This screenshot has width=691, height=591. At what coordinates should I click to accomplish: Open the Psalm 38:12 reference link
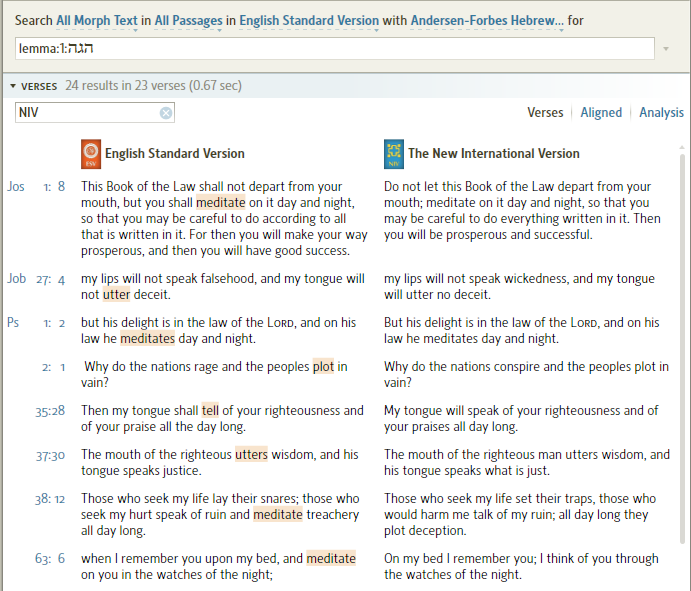click(50, 499)
